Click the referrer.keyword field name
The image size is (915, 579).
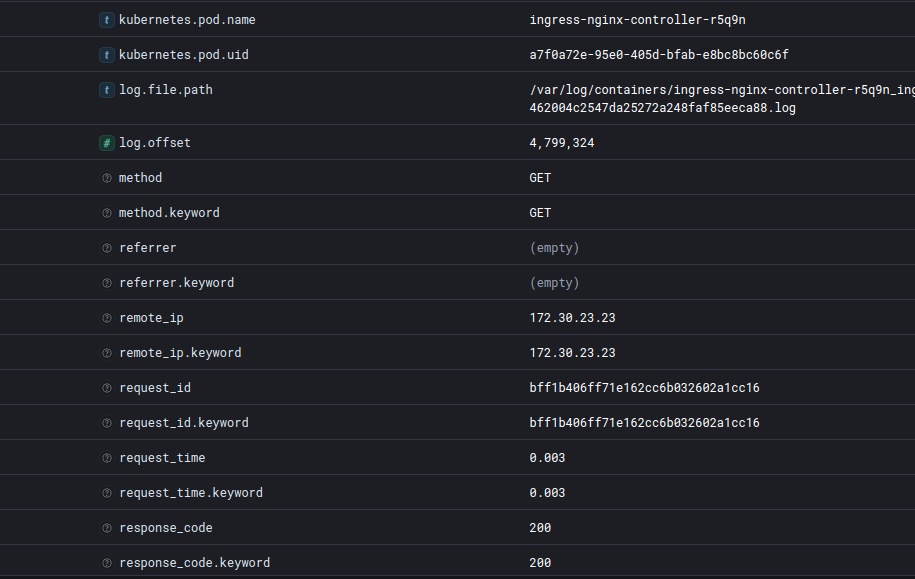(x=176, y=283)
